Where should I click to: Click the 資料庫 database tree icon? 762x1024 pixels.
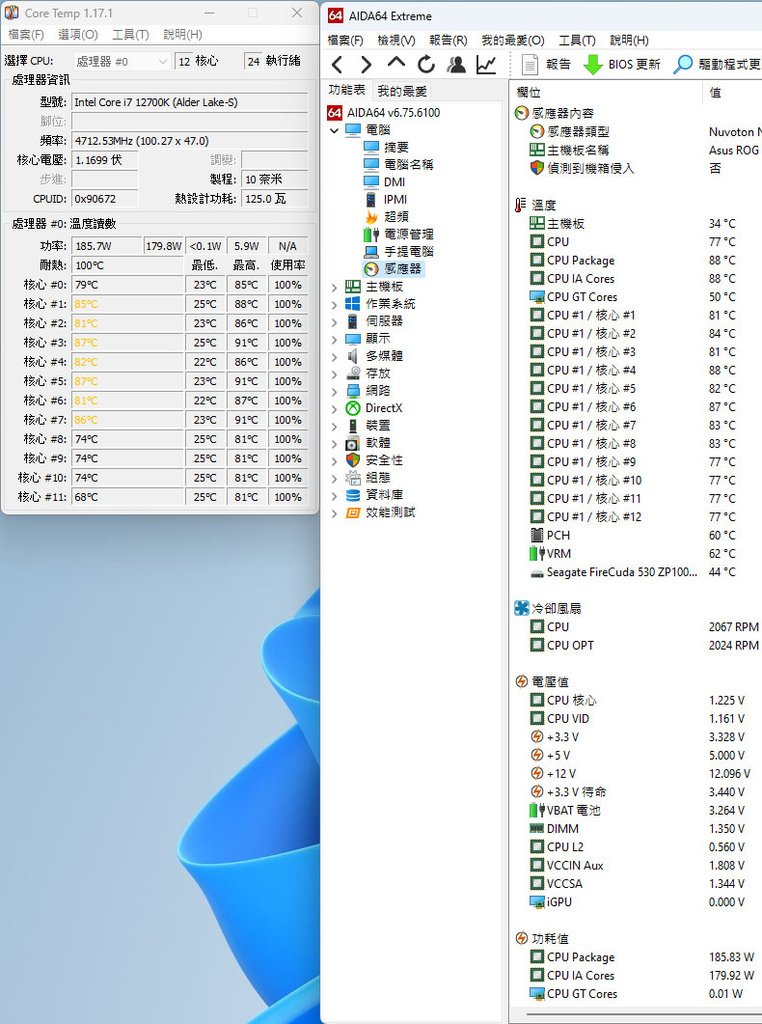(x=353, y=495)
